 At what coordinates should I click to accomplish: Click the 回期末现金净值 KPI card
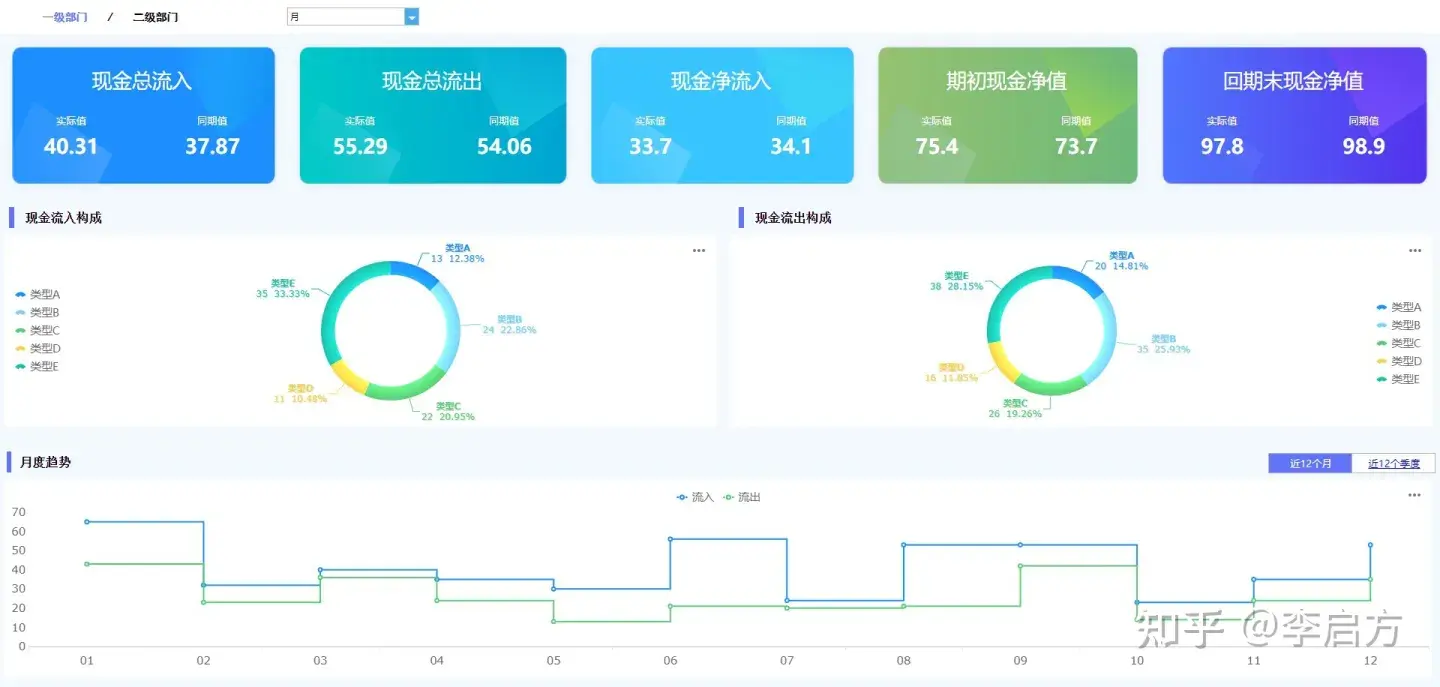tap(1294, 113)
